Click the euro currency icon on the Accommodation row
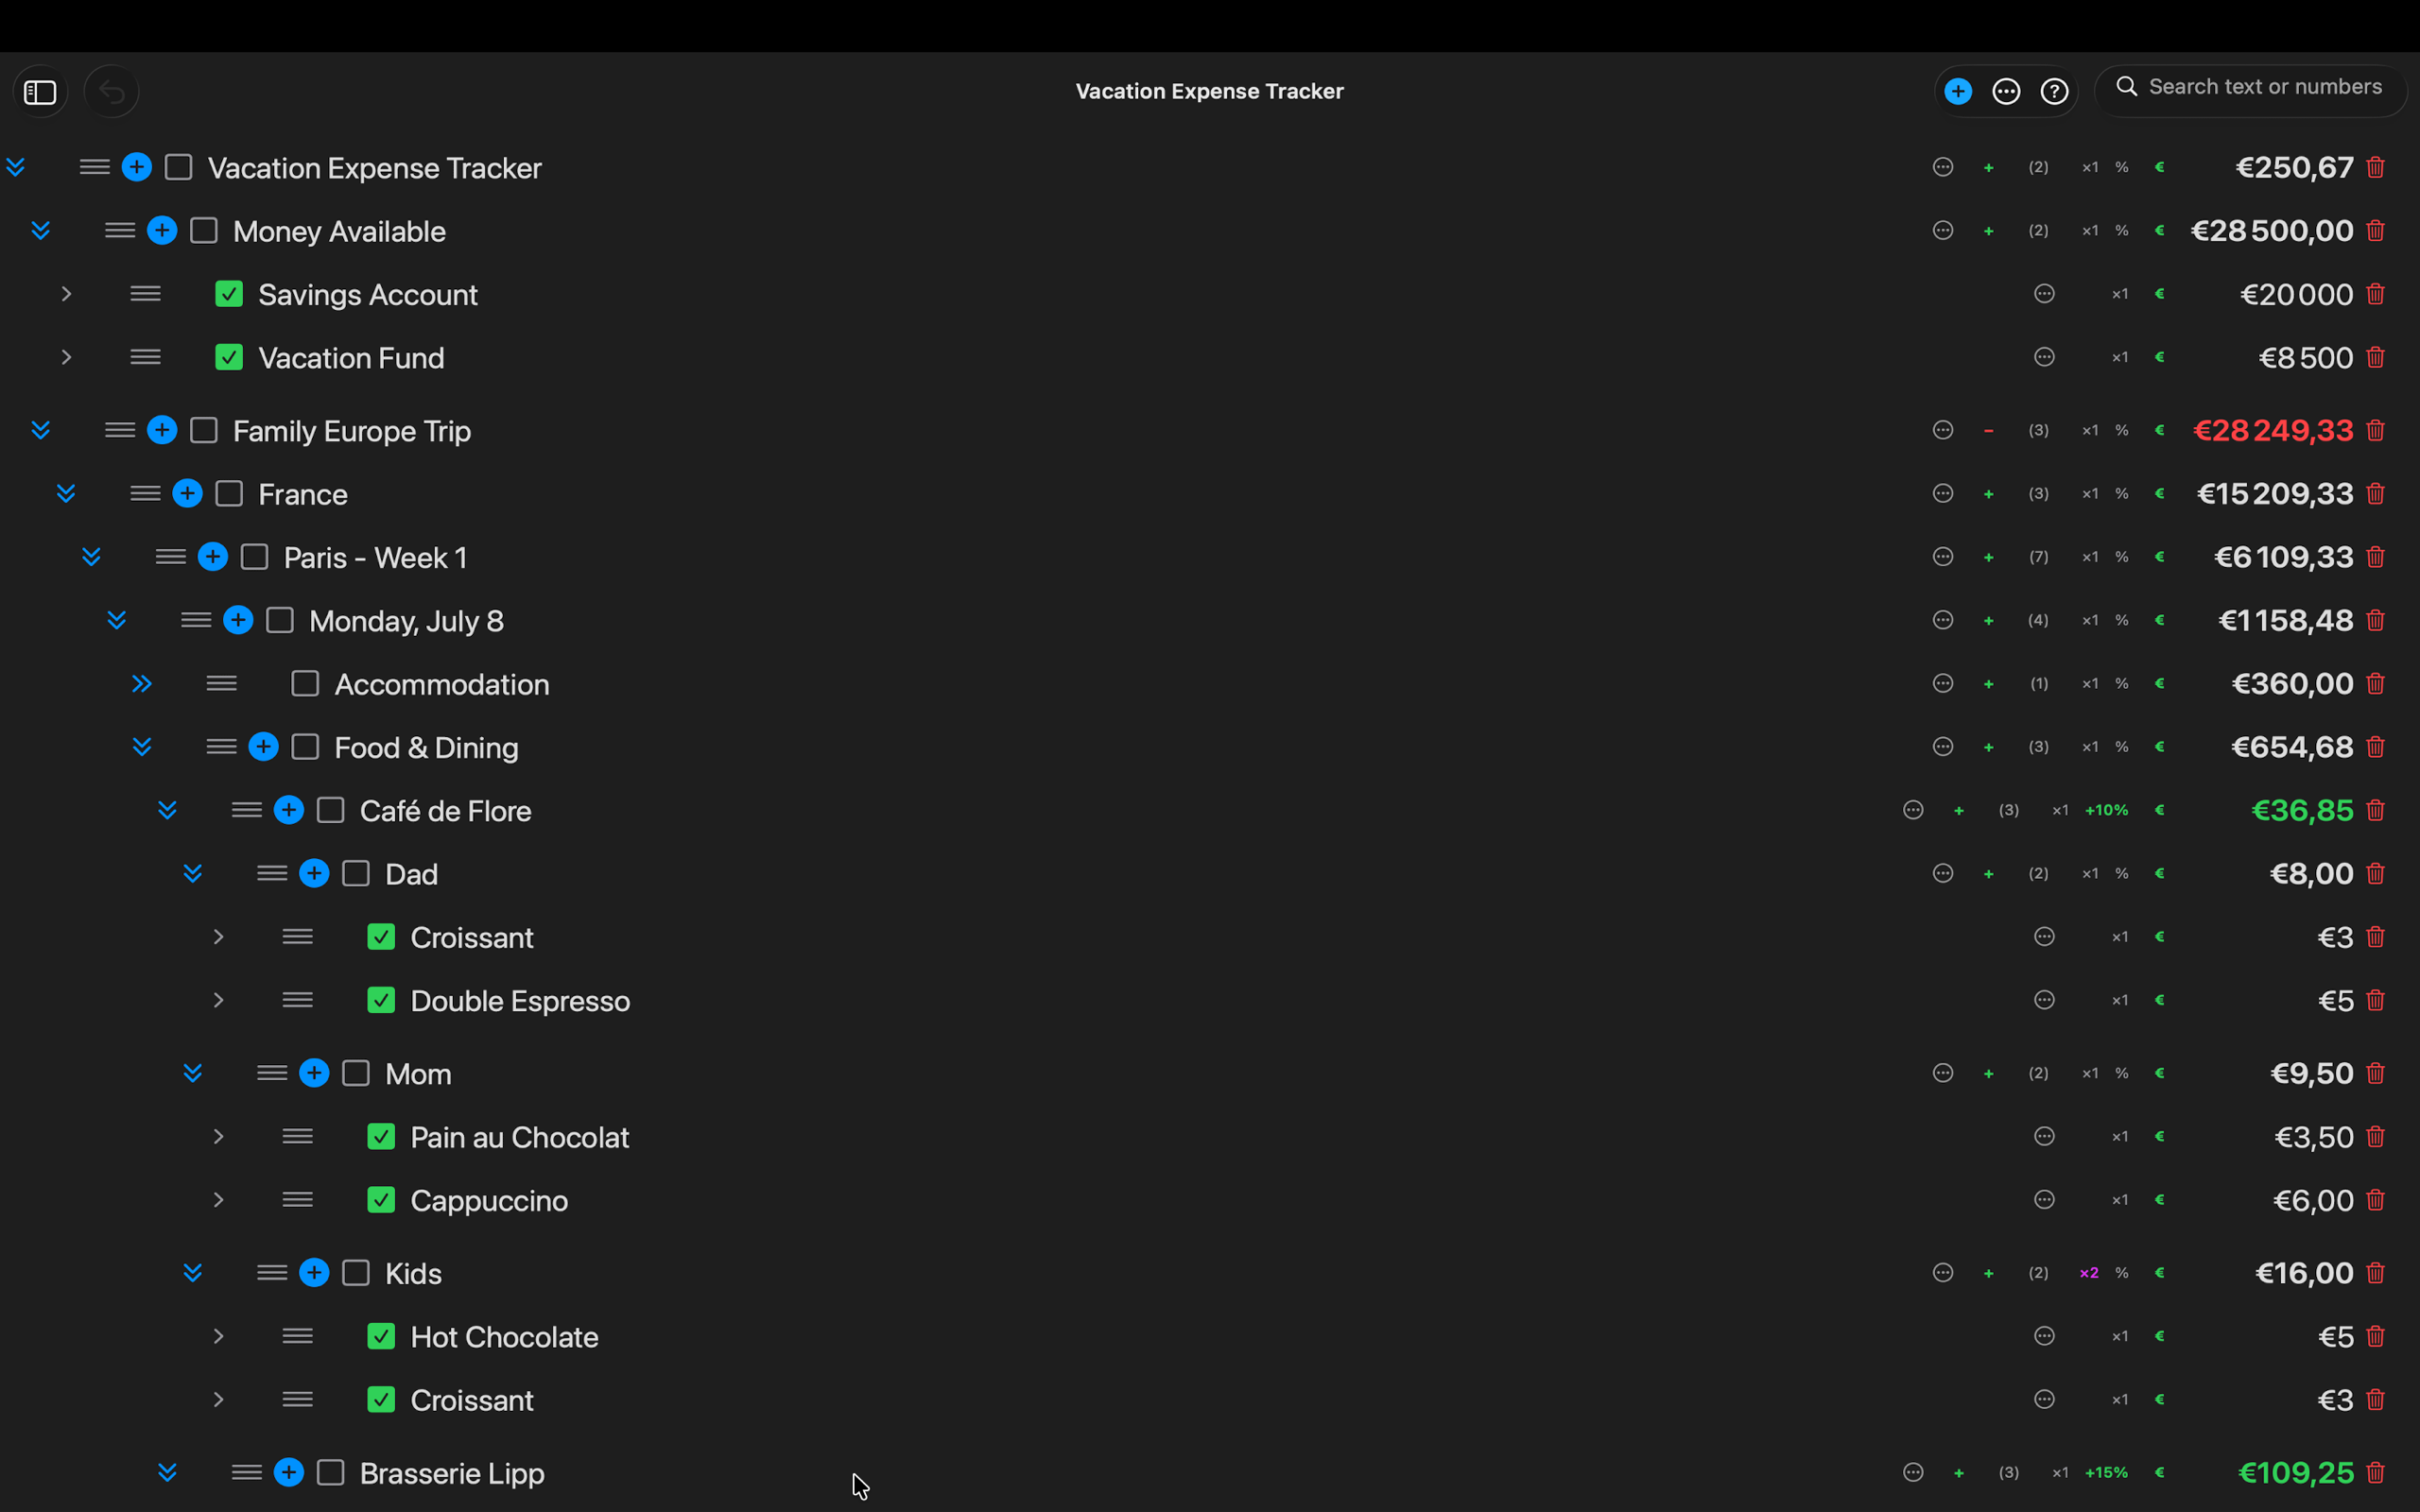Image resolution: width=2420 pixels, height=1512 pixels. (2160, 684)
